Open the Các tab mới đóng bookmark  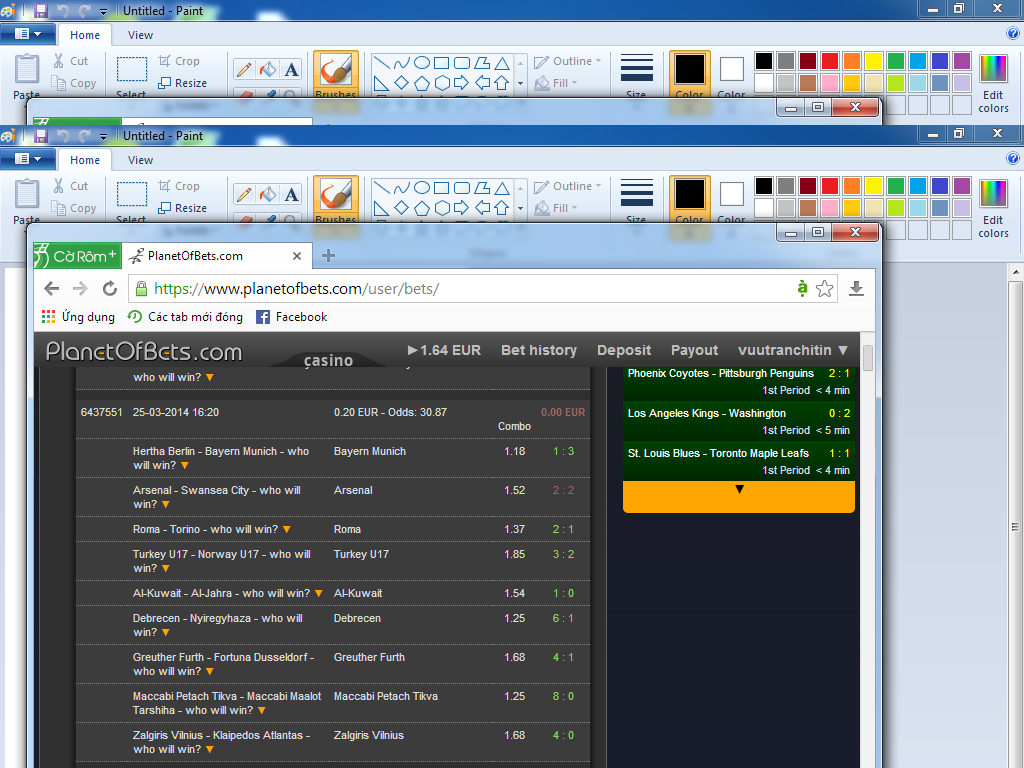[x=185, y=317]
